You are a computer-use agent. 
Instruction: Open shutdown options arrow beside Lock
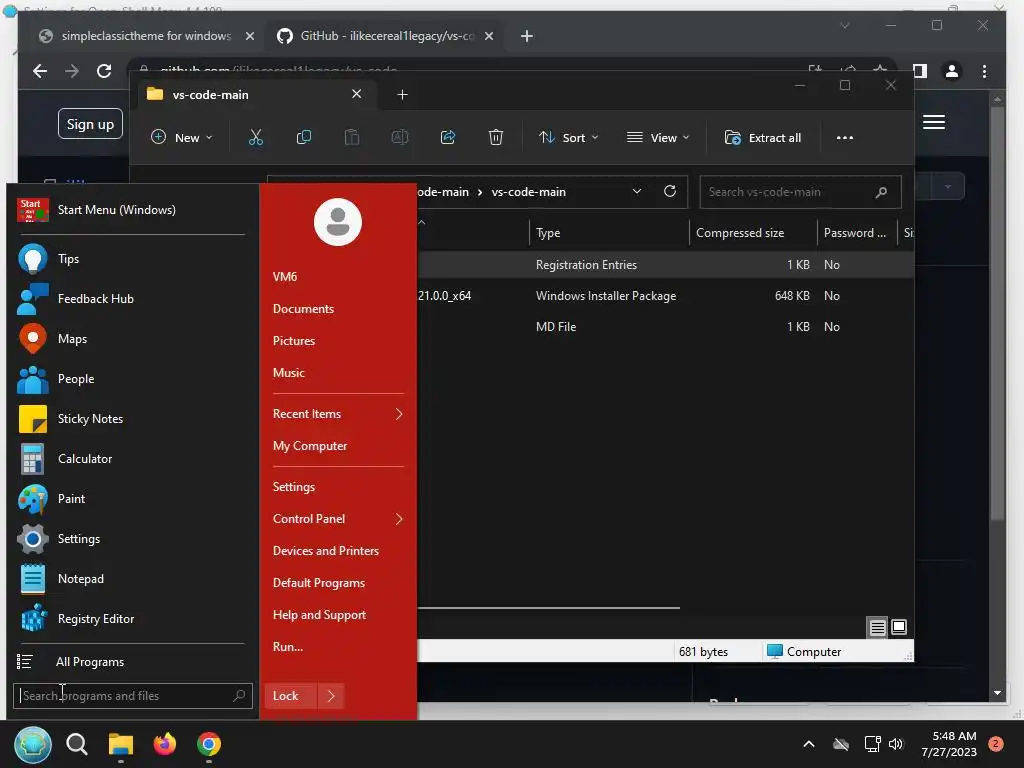pos(331,696)
